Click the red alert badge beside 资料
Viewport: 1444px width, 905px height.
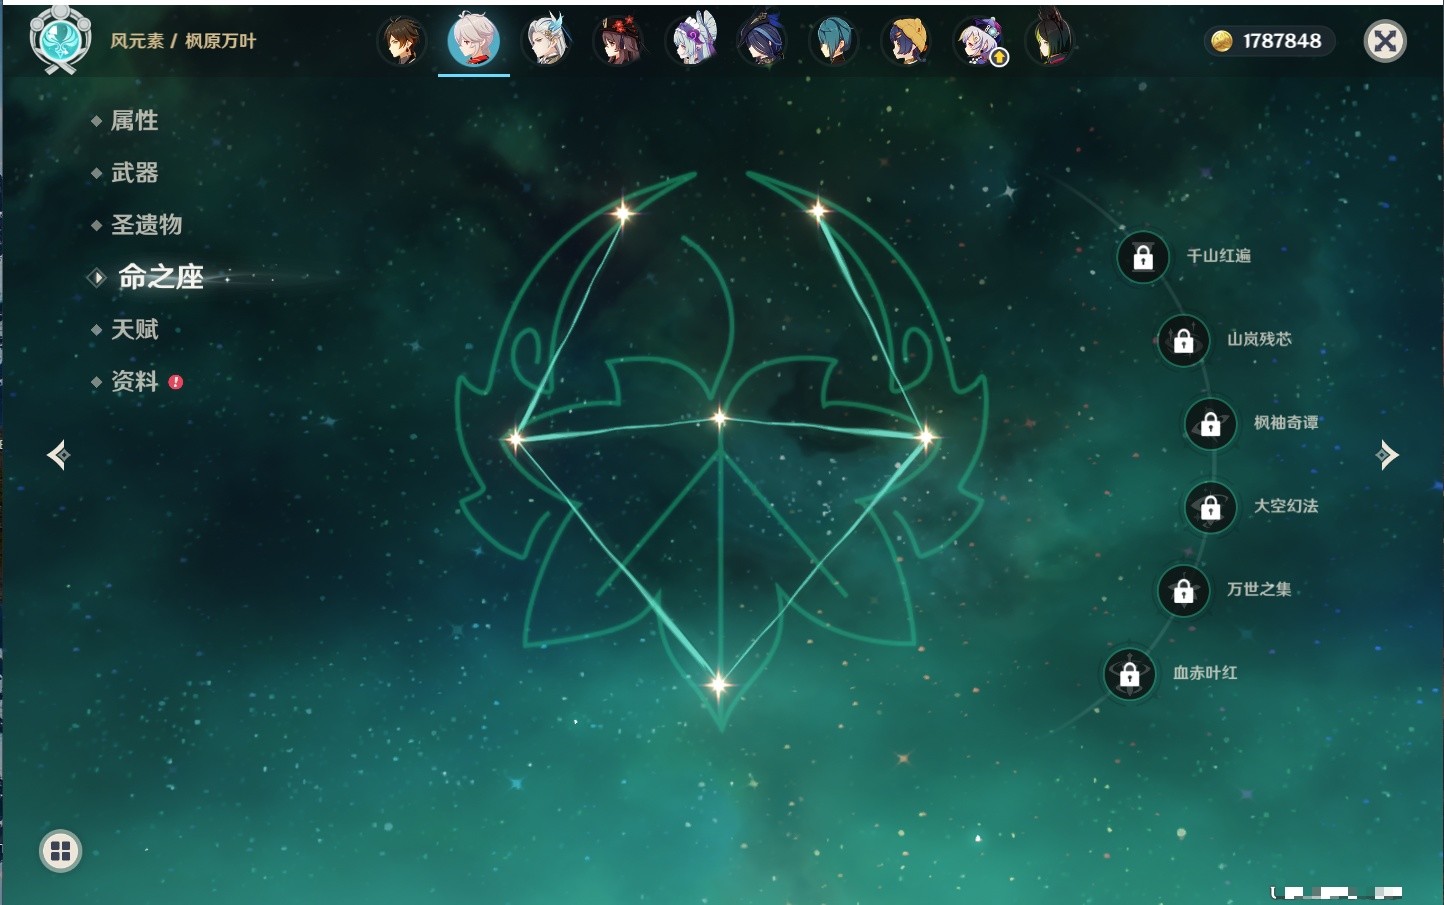pos(176,382)
